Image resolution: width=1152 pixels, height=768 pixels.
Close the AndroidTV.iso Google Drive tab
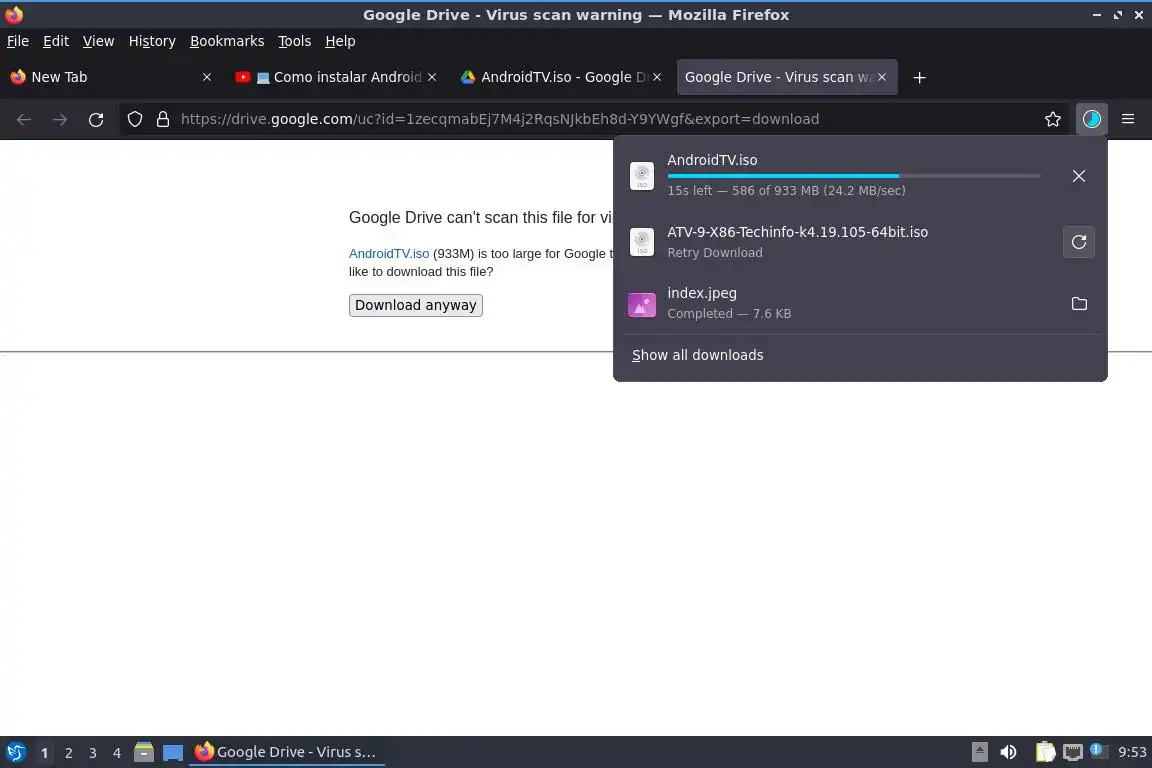[657, 77]
